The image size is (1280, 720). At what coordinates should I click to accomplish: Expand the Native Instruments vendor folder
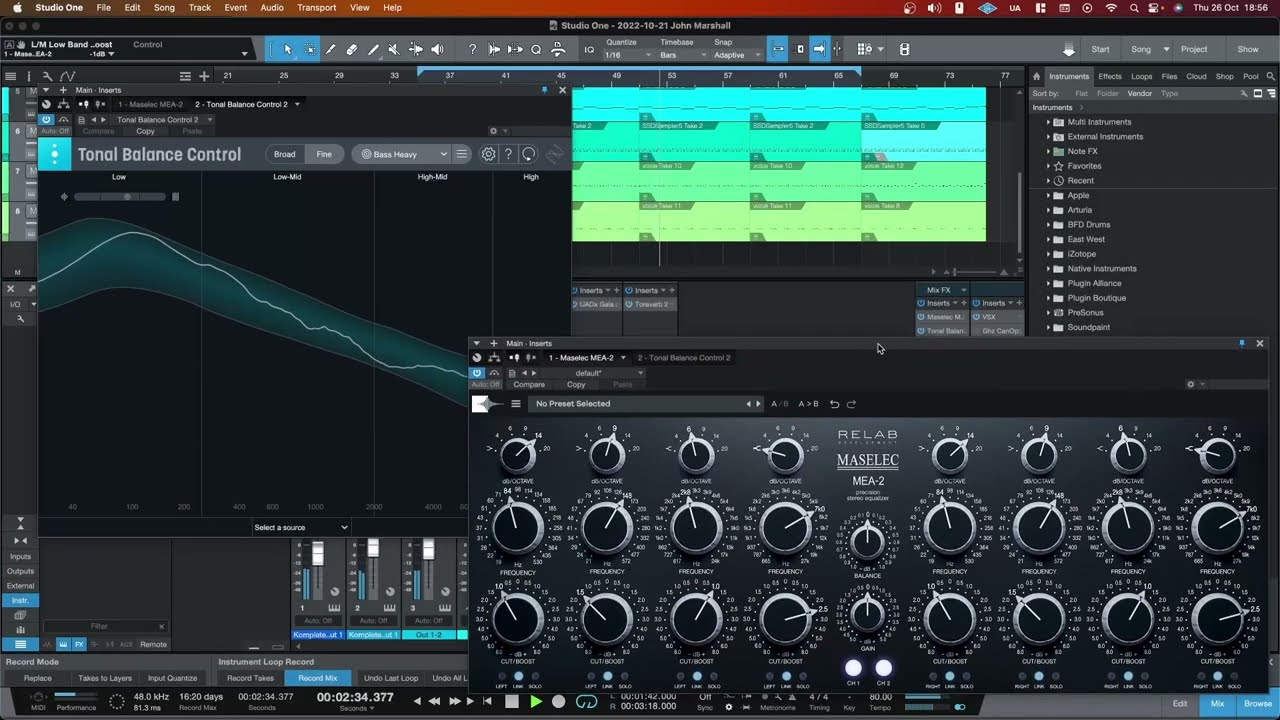tap(1049, 269)
